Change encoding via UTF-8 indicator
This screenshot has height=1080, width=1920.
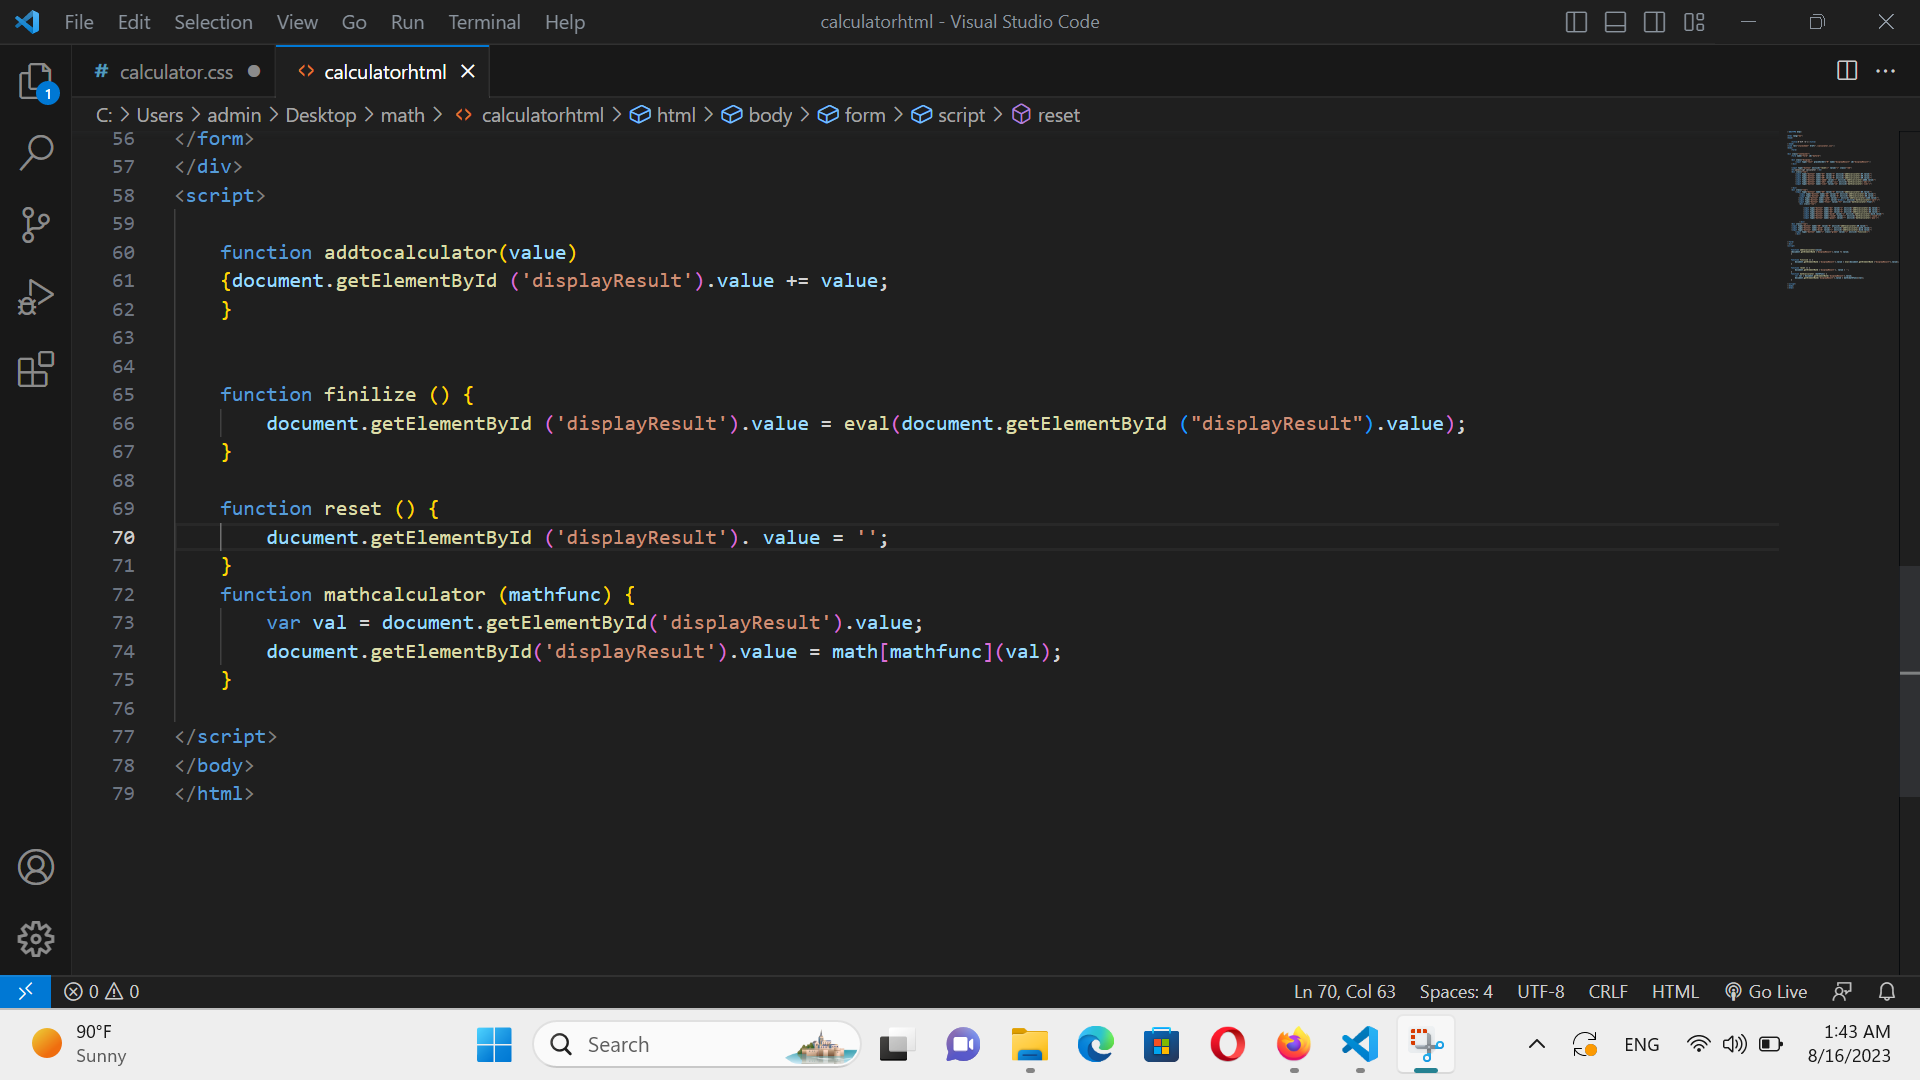(x=1540, y=991)
